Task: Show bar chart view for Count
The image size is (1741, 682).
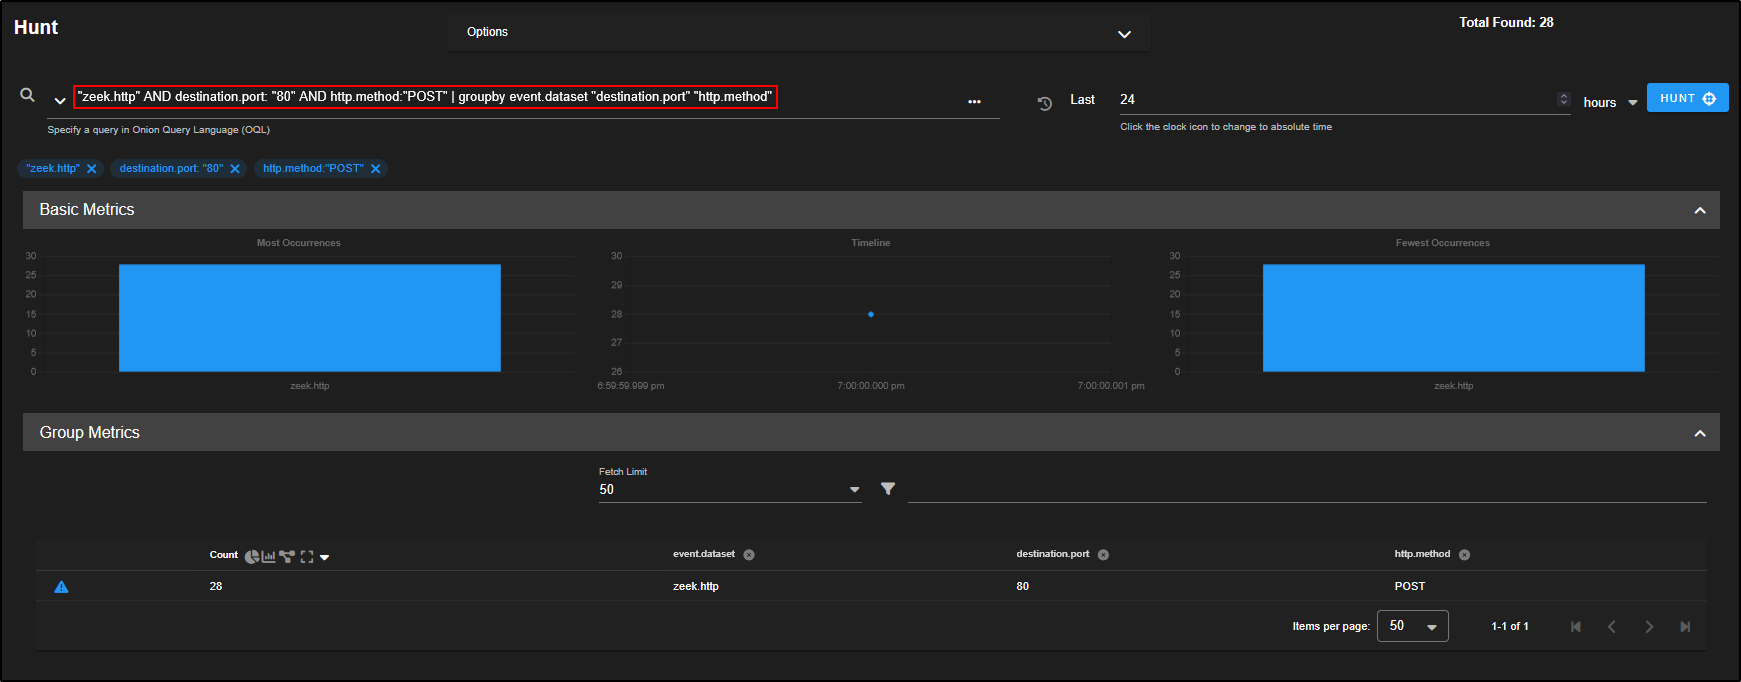Action: 268,557
